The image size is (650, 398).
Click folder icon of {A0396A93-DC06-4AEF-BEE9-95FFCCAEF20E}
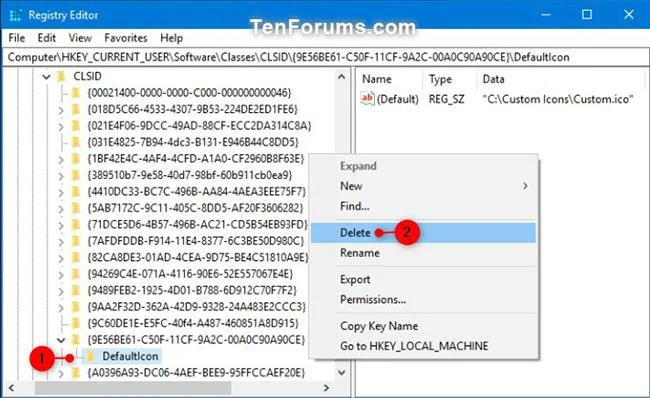pyautogui.click(x=76, y=373)
